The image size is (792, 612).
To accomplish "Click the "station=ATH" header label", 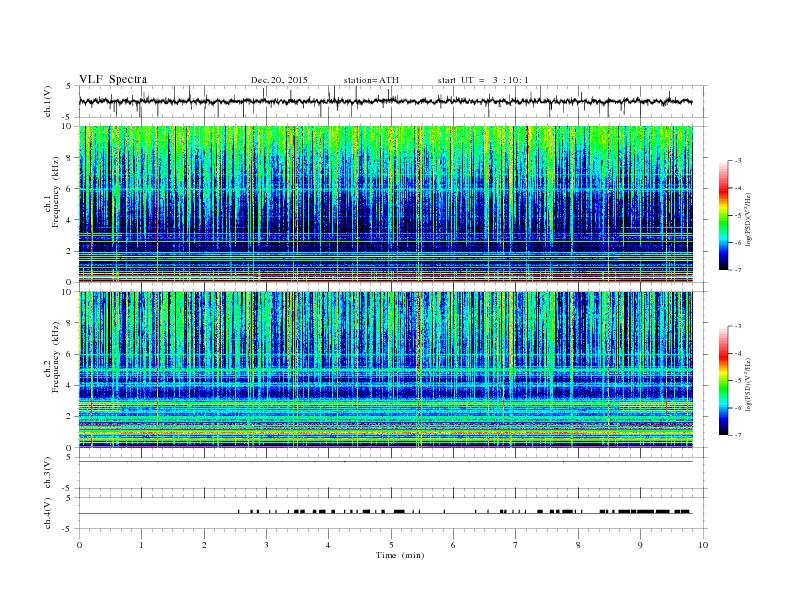I will pos(371,80).
